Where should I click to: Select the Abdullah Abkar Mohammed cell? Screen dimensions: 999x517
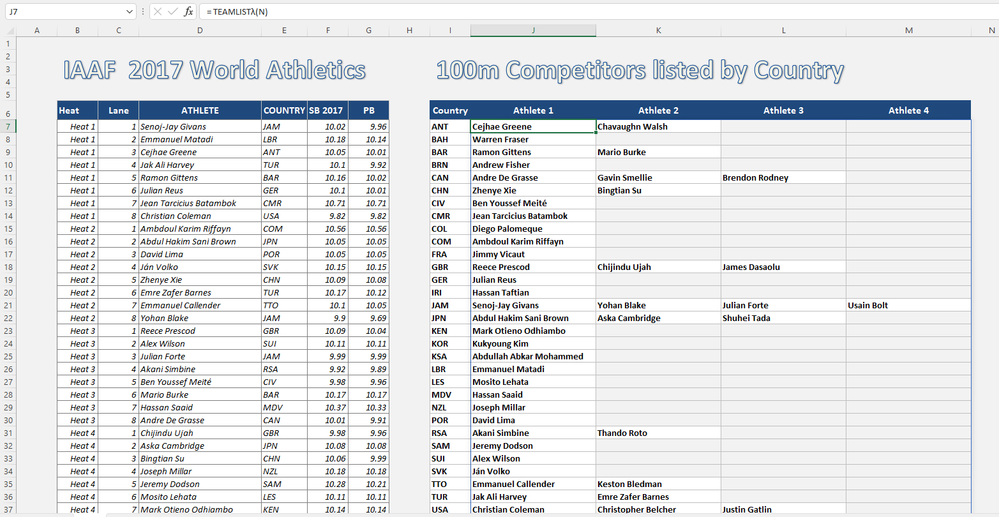point(533,356)
